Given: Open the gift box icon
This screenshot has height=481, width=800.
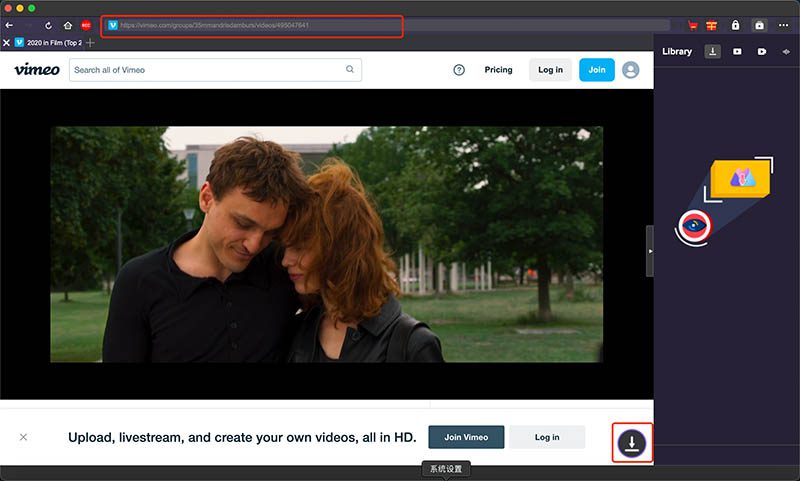Looking at the screenshot, I should [x=712, y=25].
